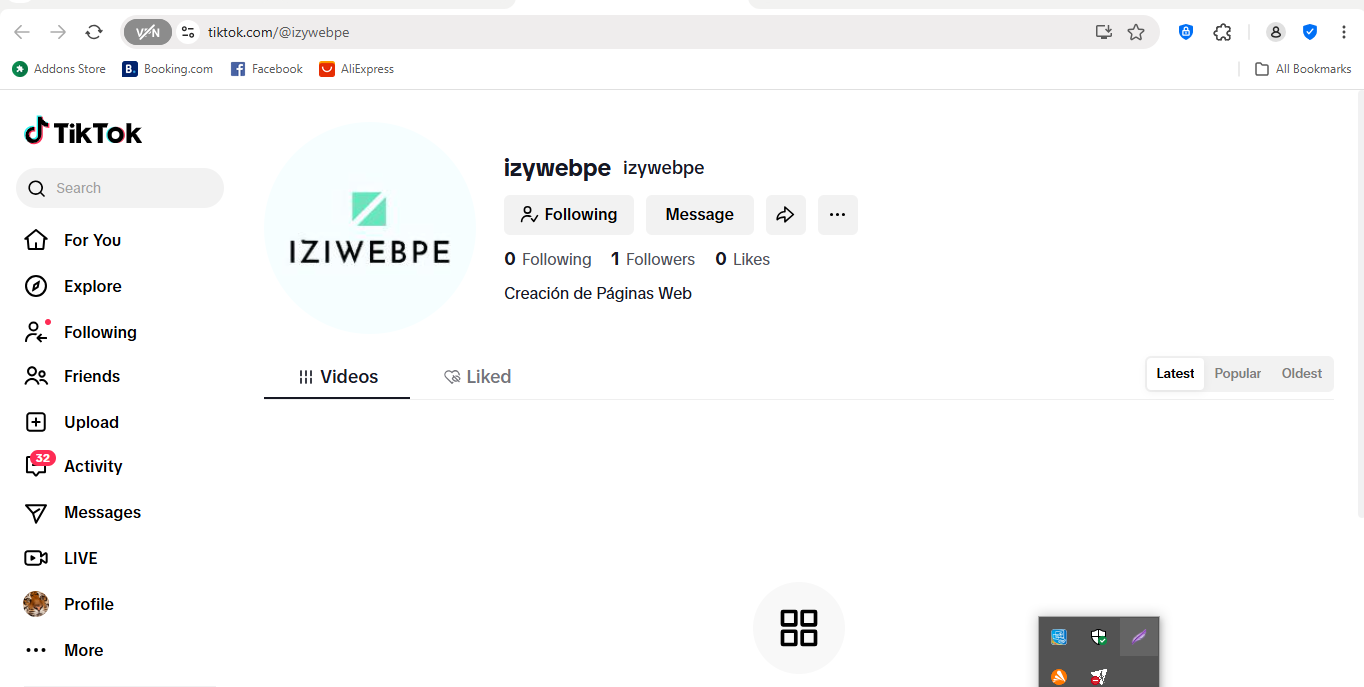Open the Facebook bookmark
Viewport: 1364px width, 687px height.
click(x=267, y=69)
